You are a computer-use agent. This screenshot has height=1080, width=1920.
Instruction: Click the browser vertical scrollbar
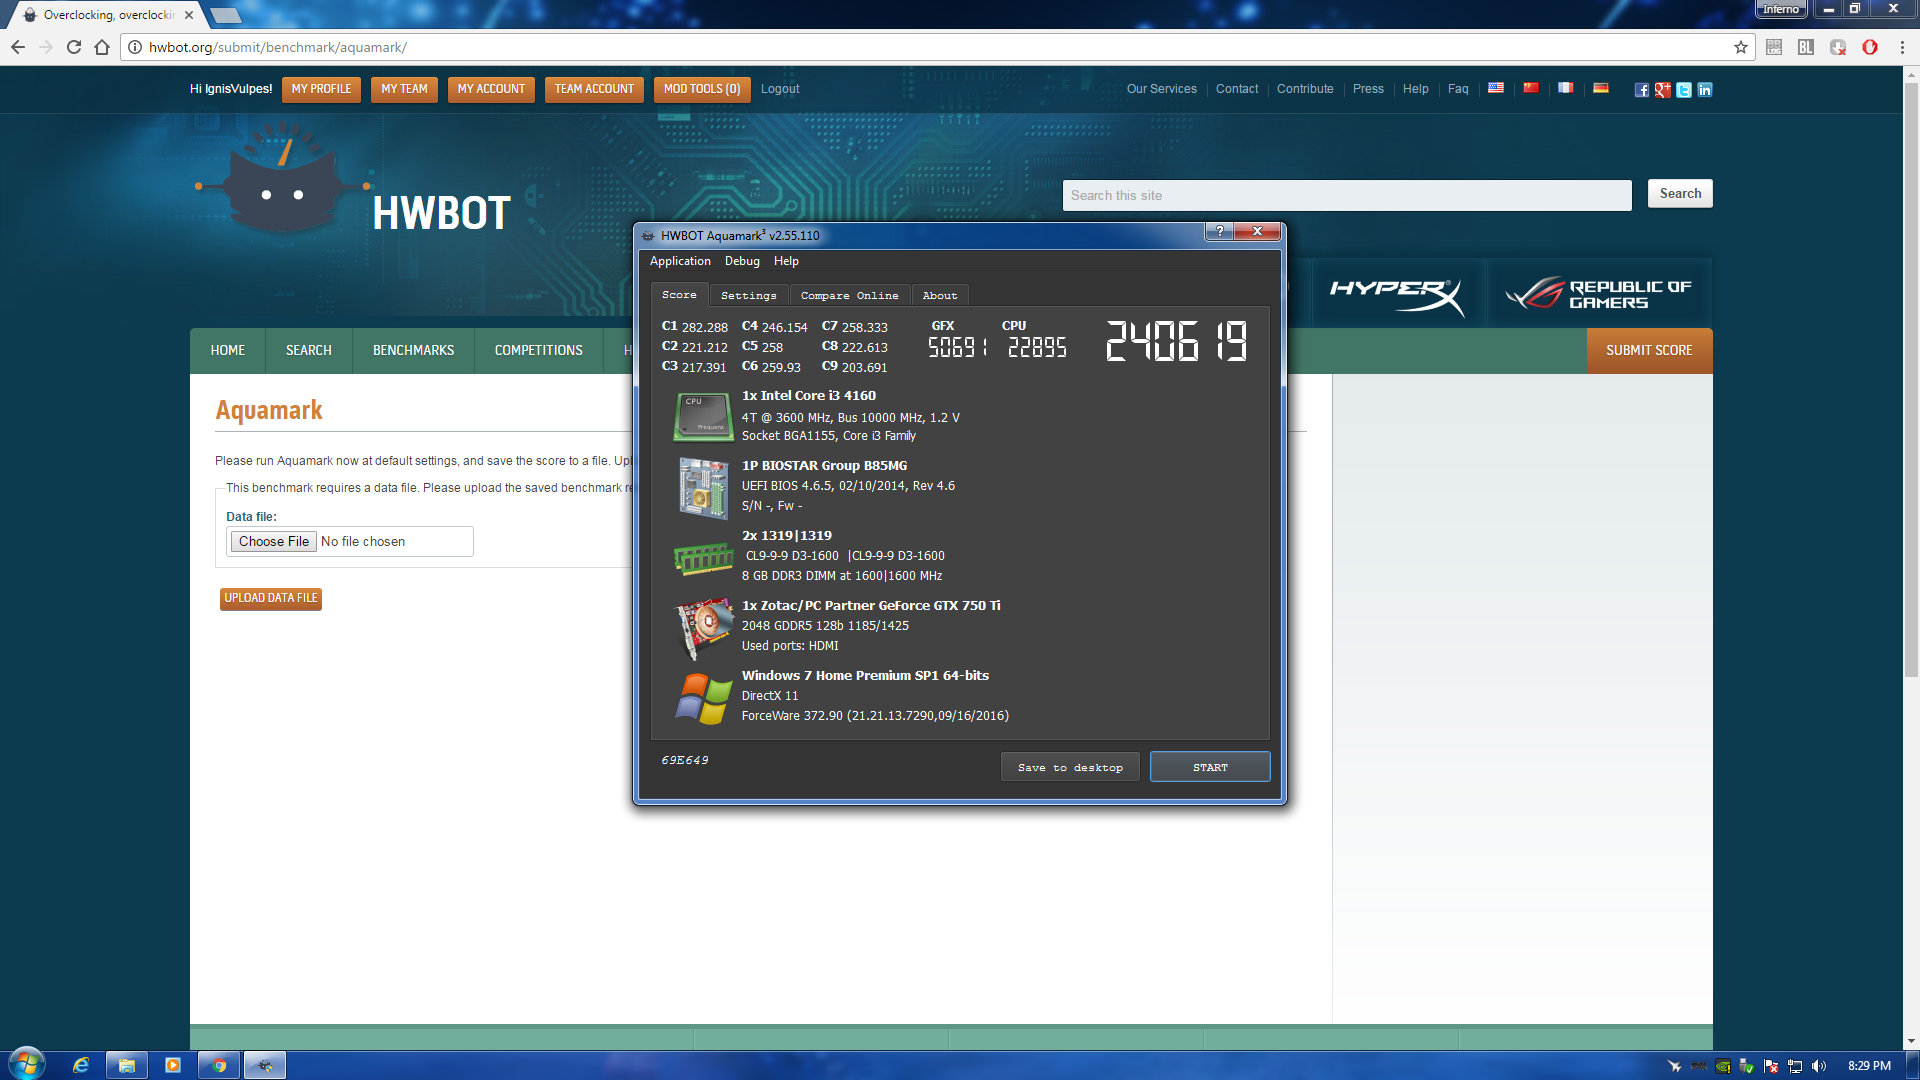(x=1911, y=380)
